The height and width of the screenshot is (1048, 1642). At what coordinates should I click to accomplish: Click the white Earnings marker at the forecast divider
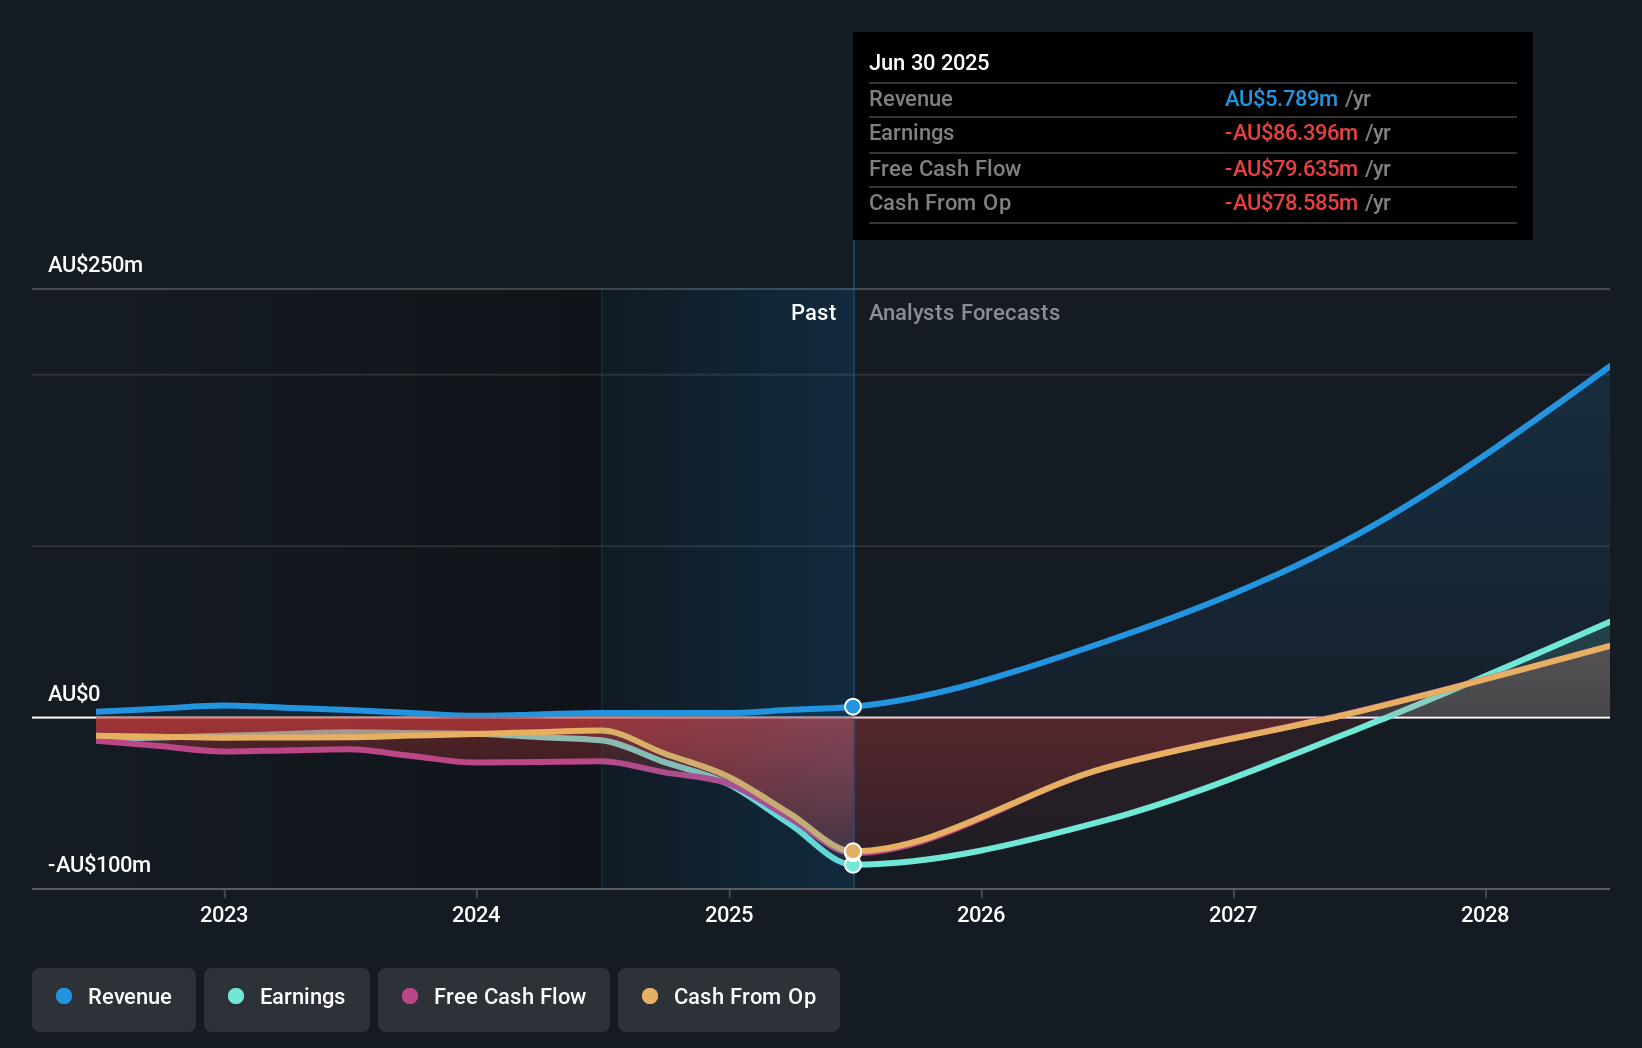click(x=852, y=865)
